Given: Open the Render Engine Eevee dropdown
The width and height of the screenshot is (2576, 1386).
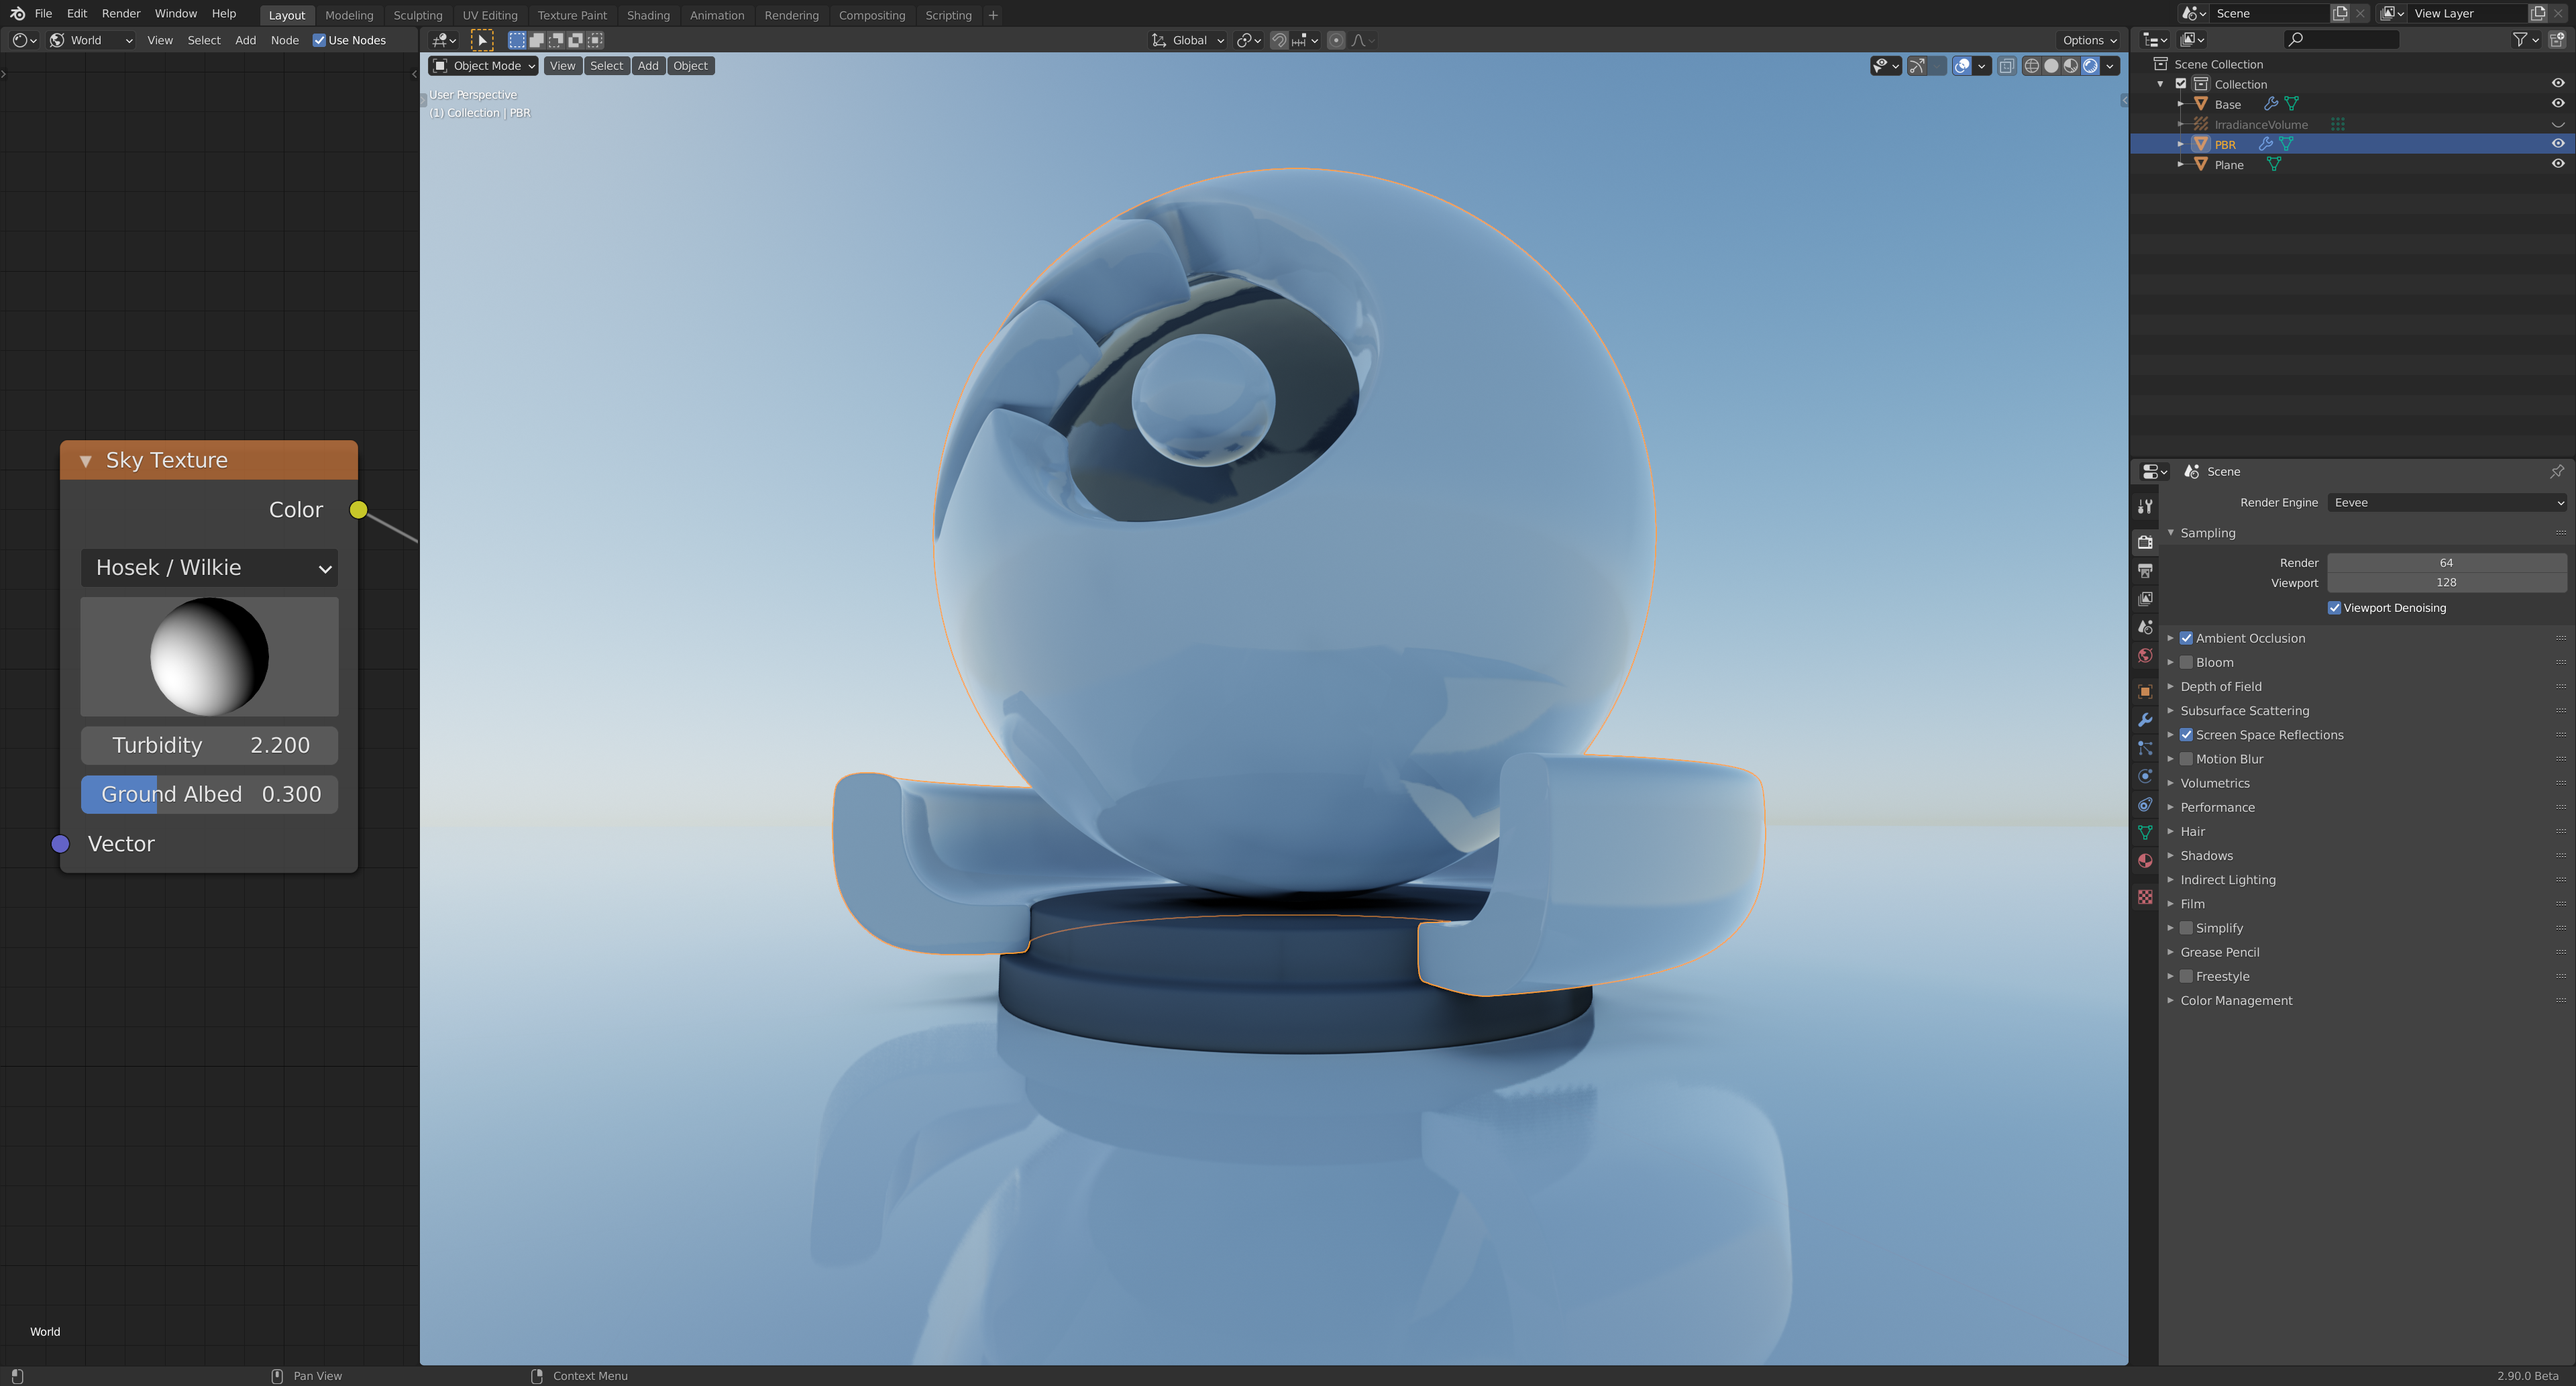Looking at the screenshot, I should [2446, 503].
